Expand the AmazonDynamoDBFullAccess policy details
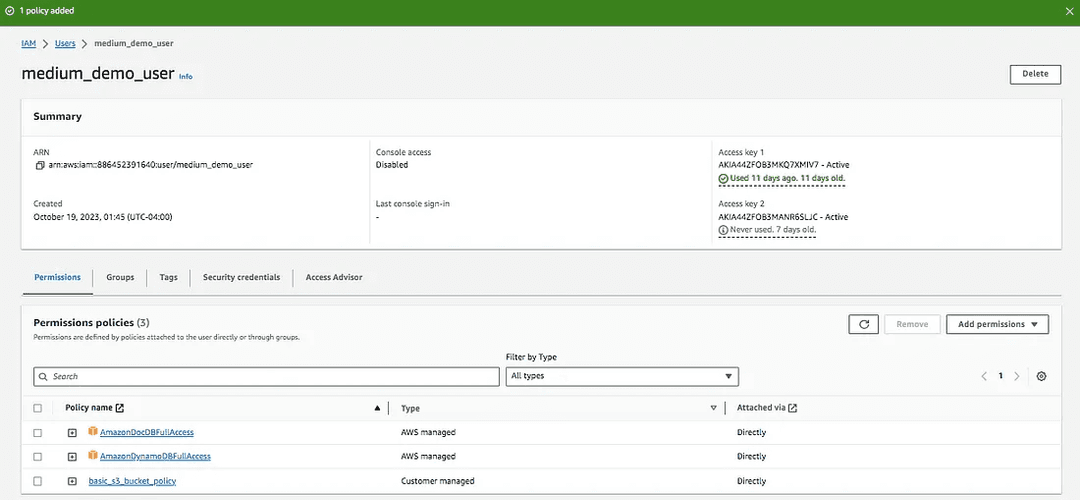Image resolution: width=1080 pixels, height=500 pixels. [72, 457]
